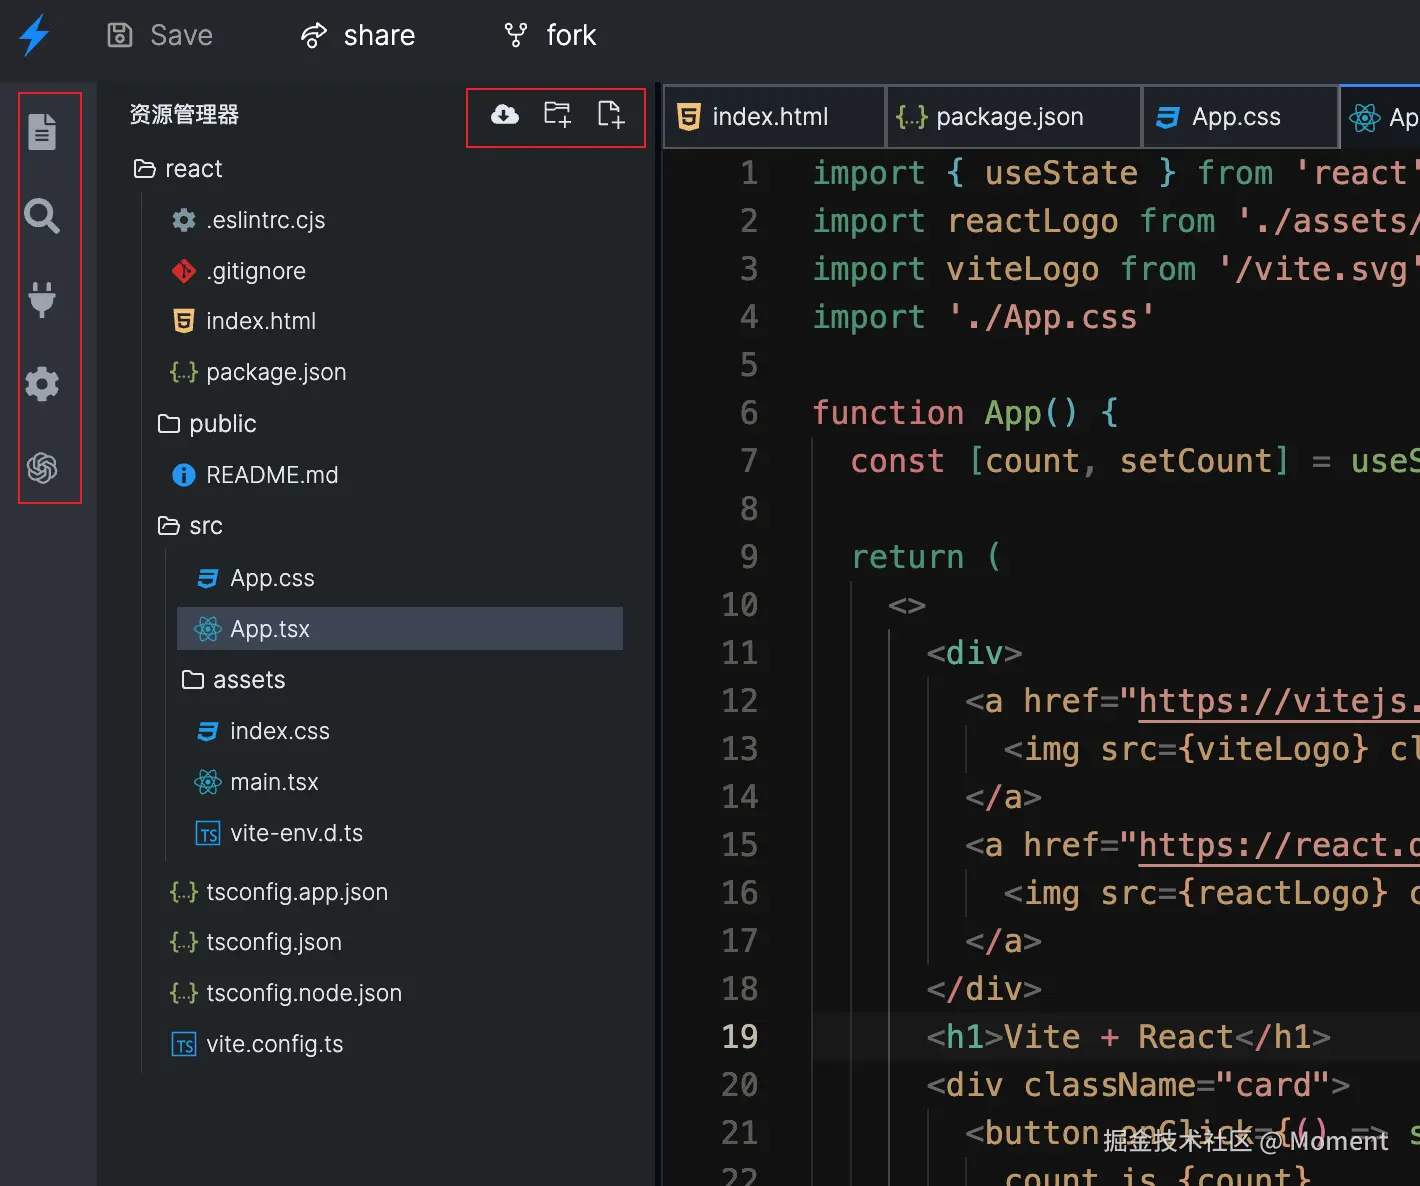Click the cloud download icon
The height and width of the screenshot is (1186, 1420).
(x=505, y=115)
